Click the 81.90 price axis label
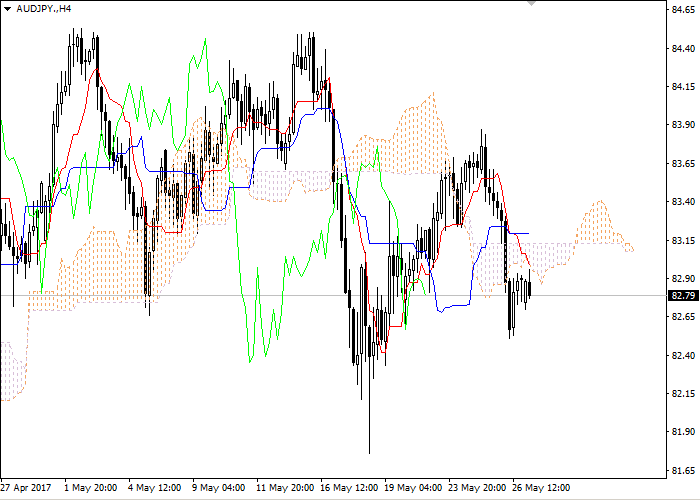This screenshot has width=700, height=500. [x=683, y=432]
